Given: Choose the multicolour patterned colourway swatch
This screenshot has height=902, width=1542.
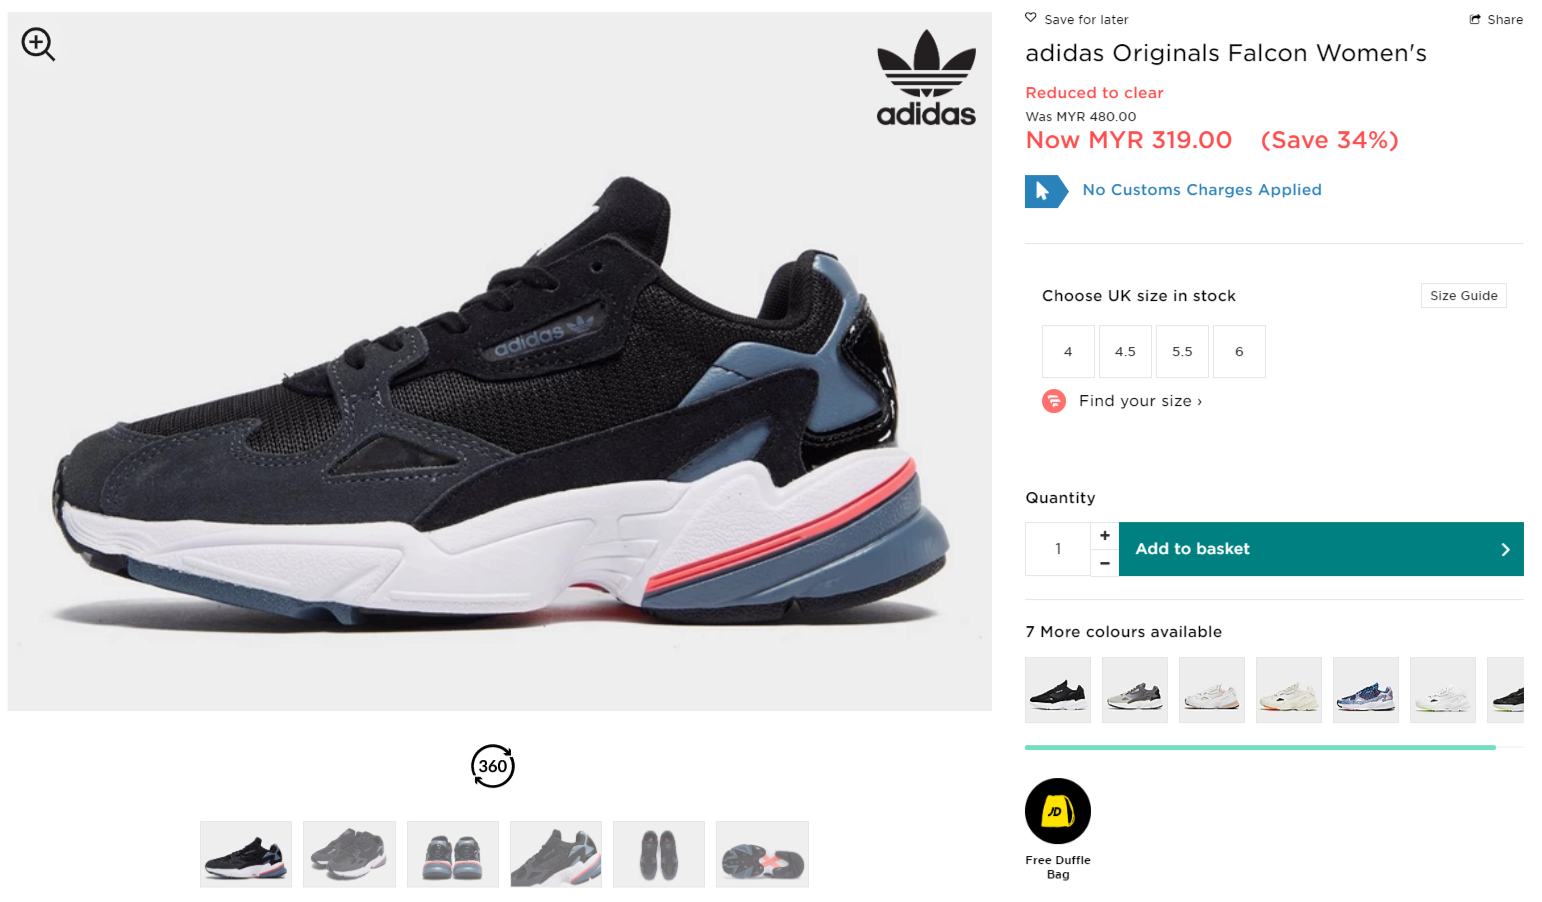Looking at the screenshot, I should (1366, 690).
